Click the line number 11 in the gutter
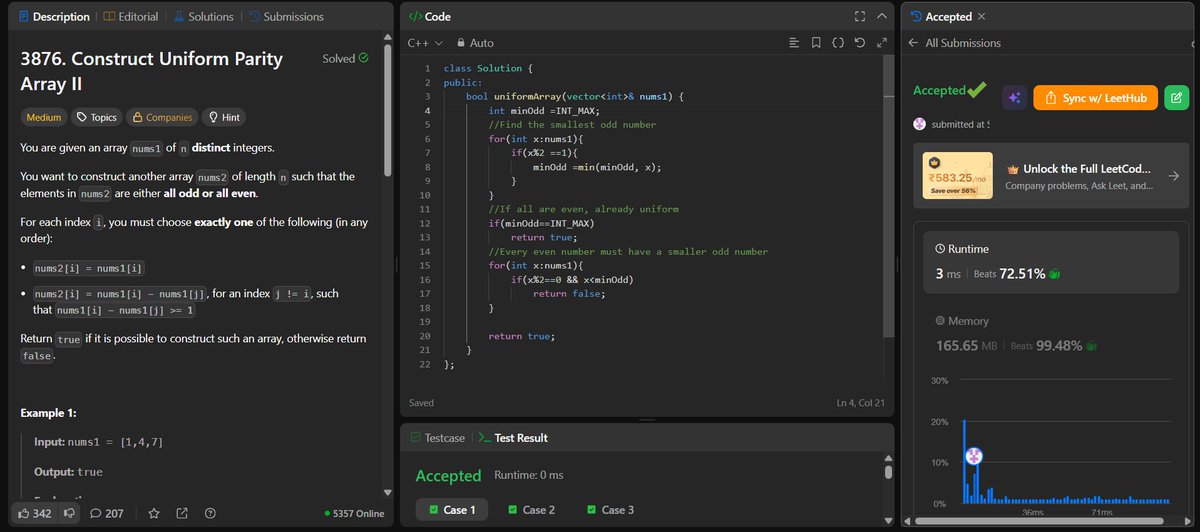This screenshot has height=532, width=1200. (x=424, y=209)
